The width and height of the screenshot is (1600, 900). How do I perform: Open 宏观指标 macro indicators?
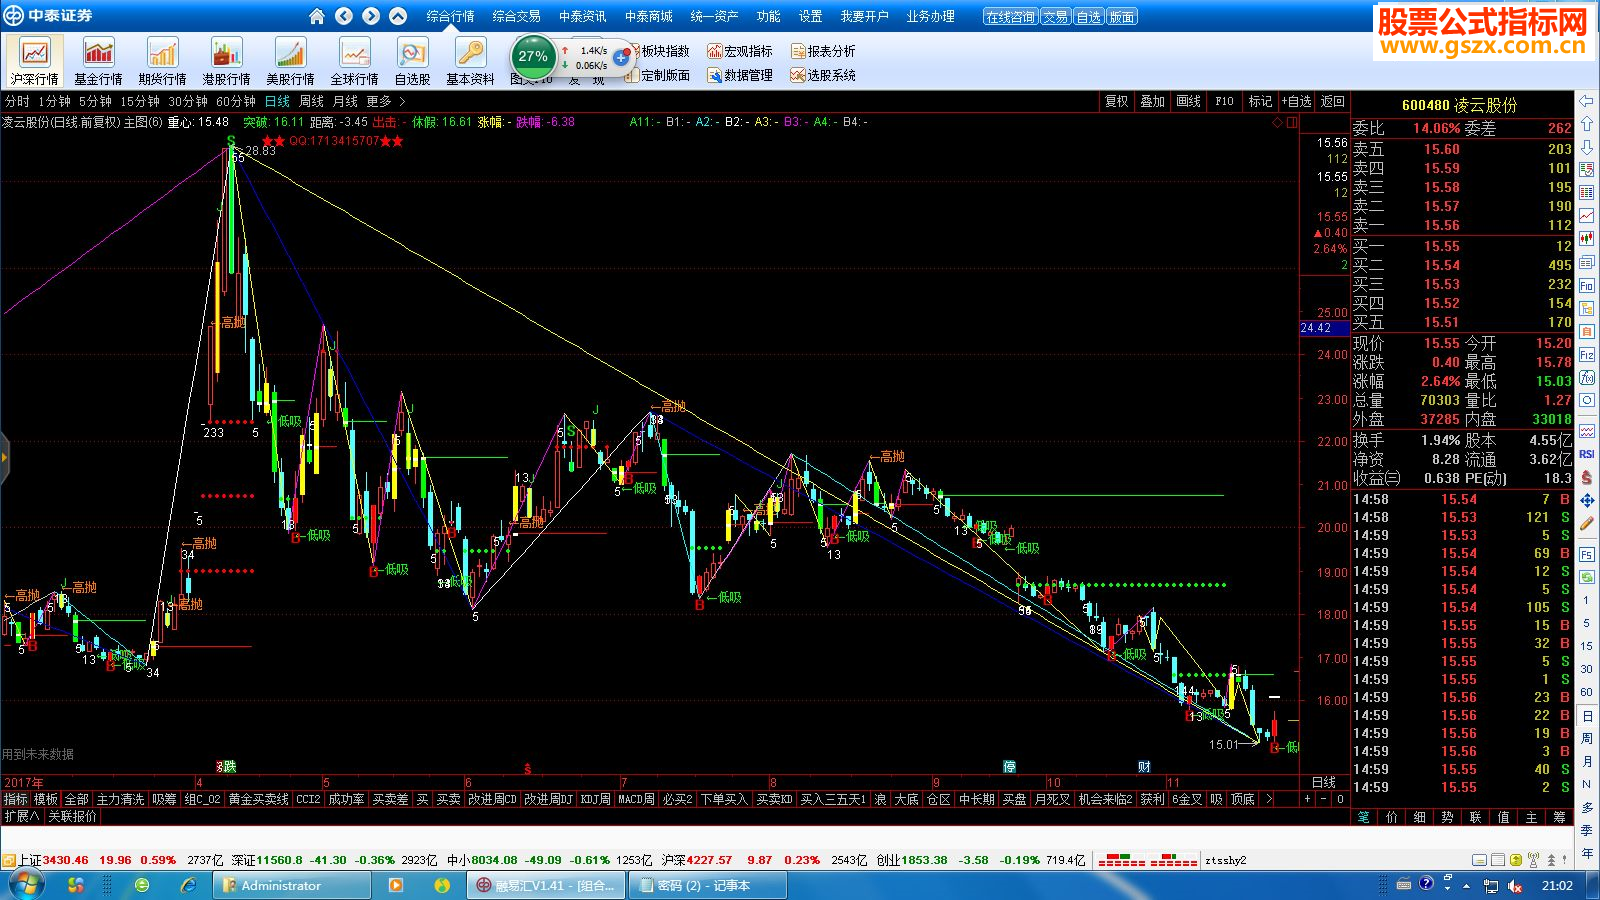(740, 51)
